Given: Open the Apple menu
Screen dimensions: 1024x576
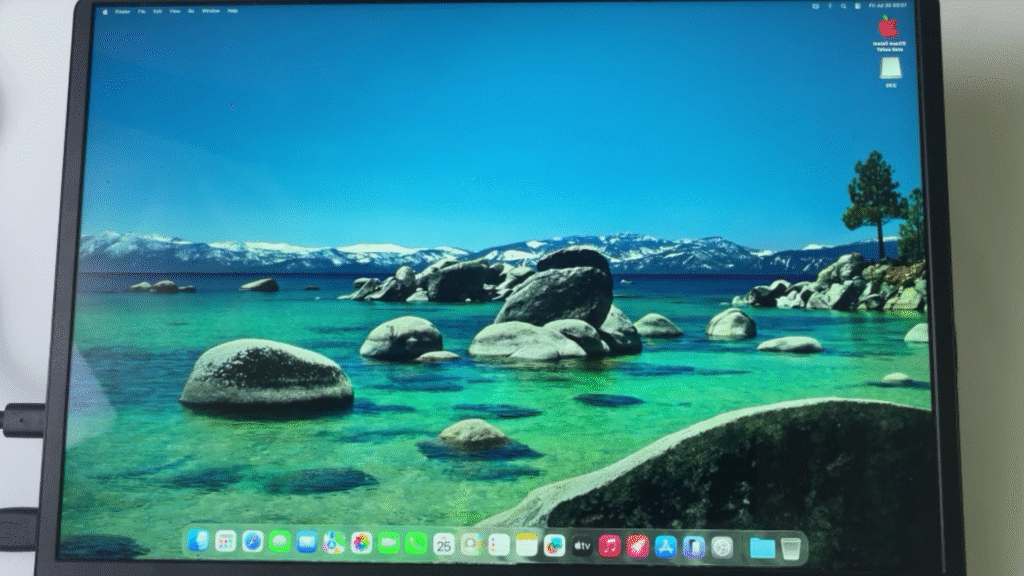Looking at the screenshot, I should 105,11.
